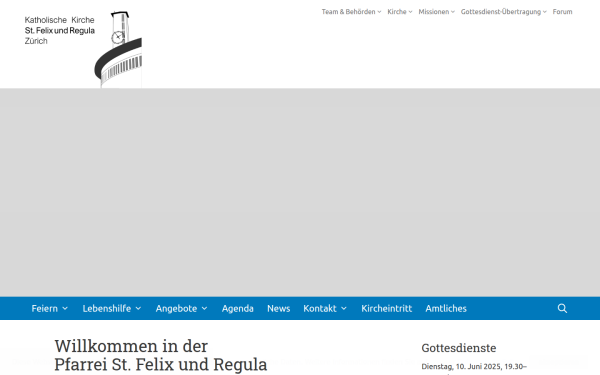Click the Willkommen in der Pfarrei heading

161,355
